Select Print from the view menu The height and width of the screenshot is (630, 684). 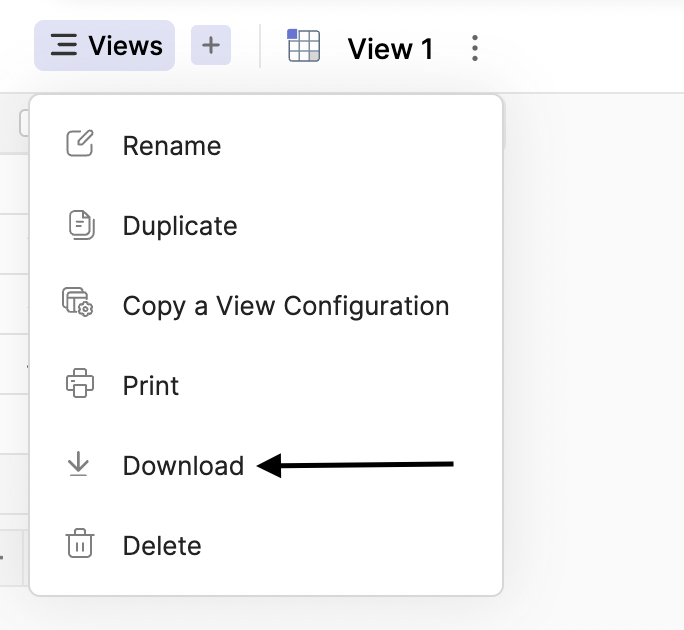[x=151, y=386]
